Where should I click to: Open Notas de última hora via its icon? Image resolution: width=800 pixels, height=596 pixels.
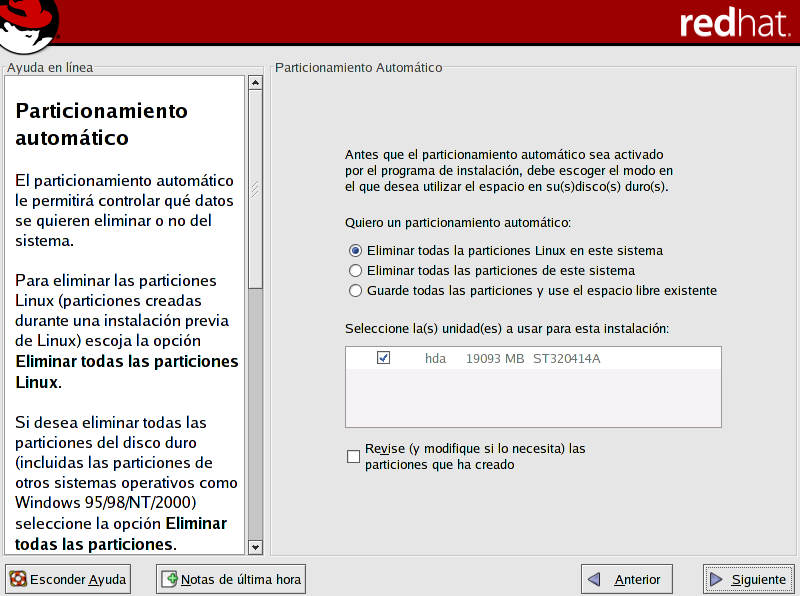[170, 579]
